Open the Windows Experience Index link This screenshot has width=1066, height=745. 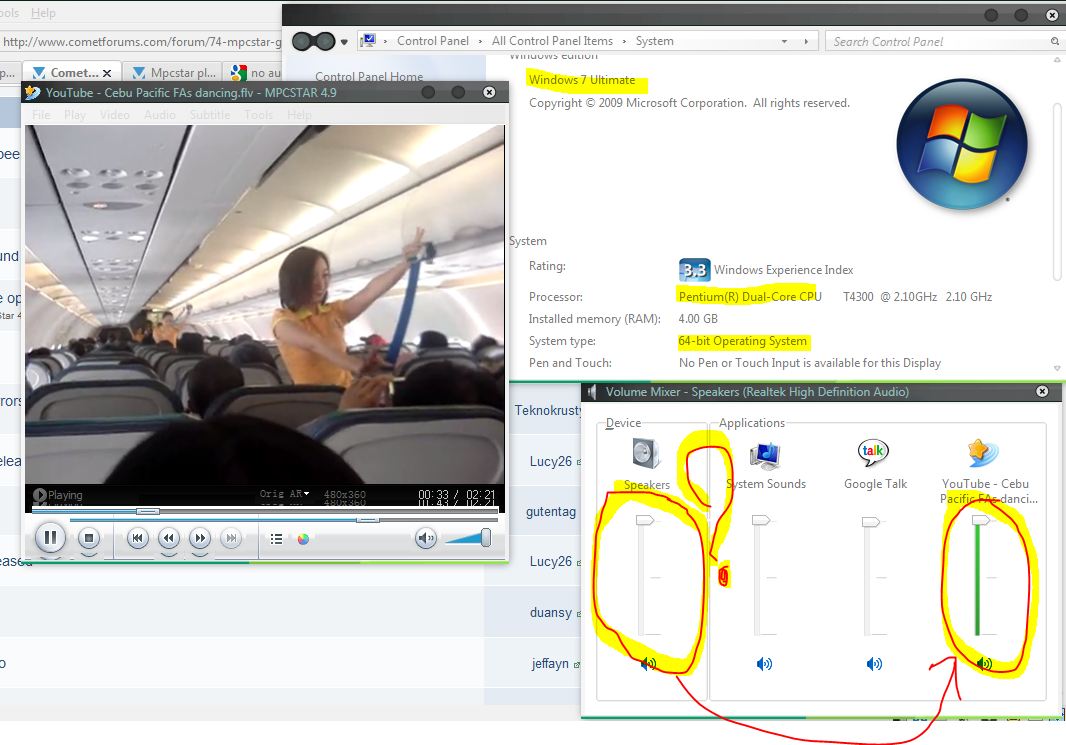(783, 270)
